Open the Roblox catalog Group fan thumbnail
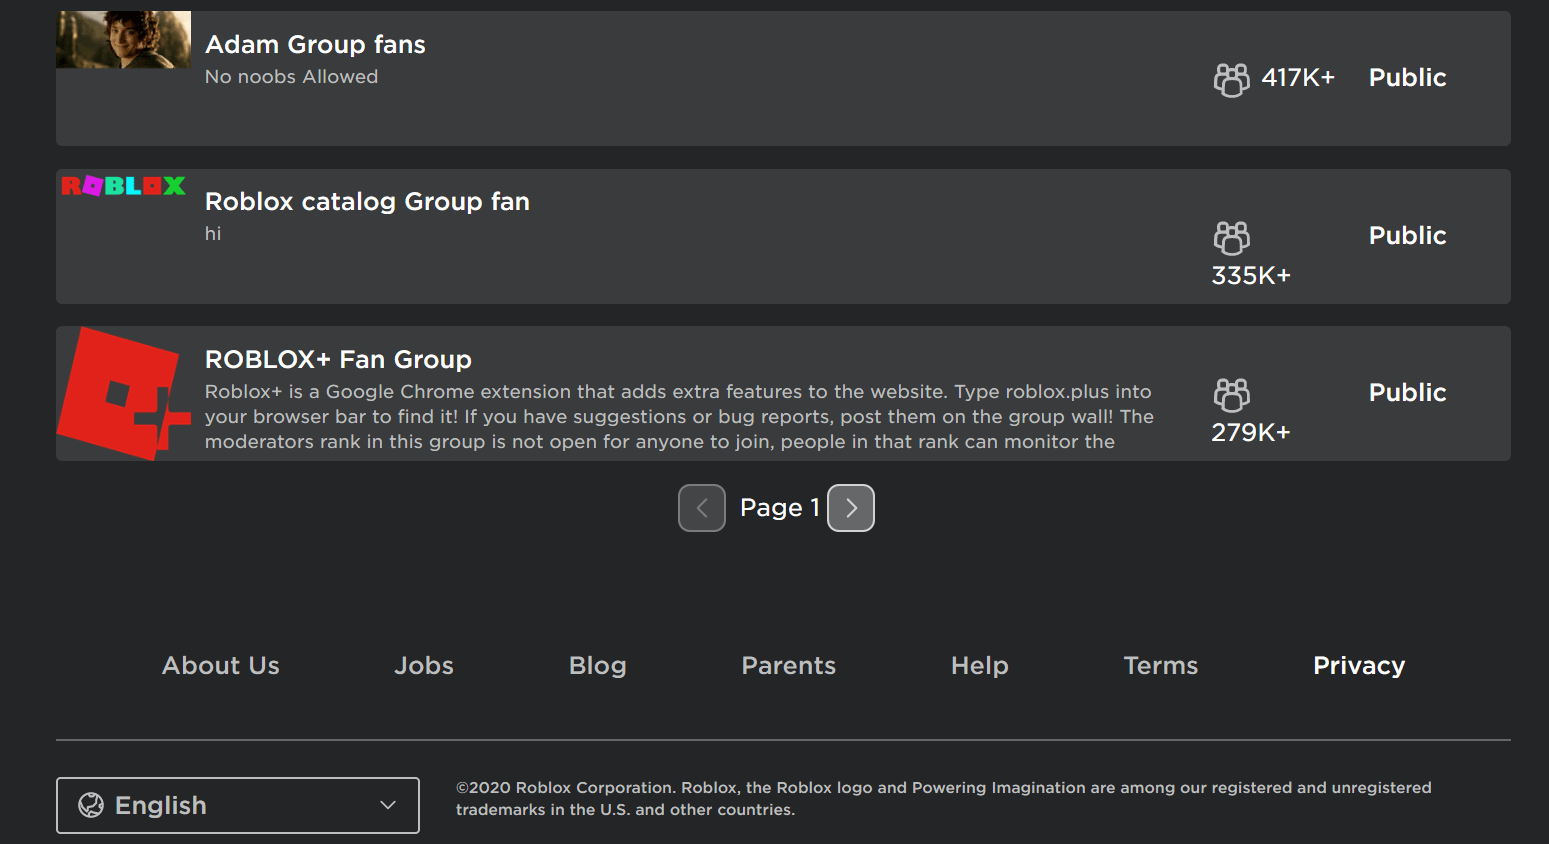Image resolution: width=1549 pixels, height=844 pixels. coord(123,186)
